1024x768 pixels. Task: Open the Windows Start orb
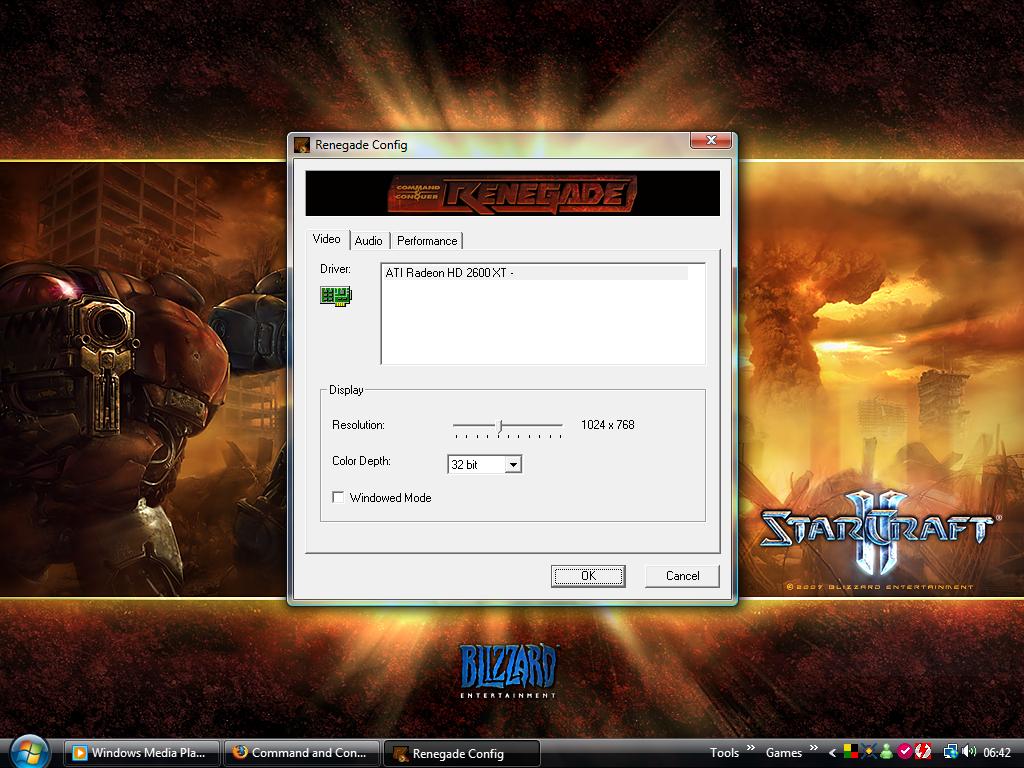click(x=28, y=751)
